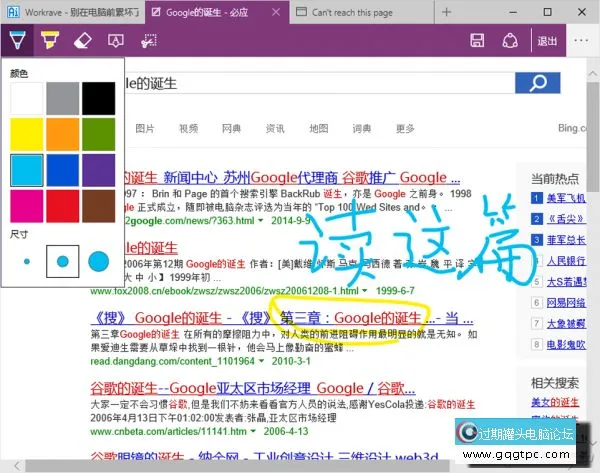This screenshot has height=473, width=600.
Task: Select the Pen tool in web note toolbar
Action: click(17, 40)
